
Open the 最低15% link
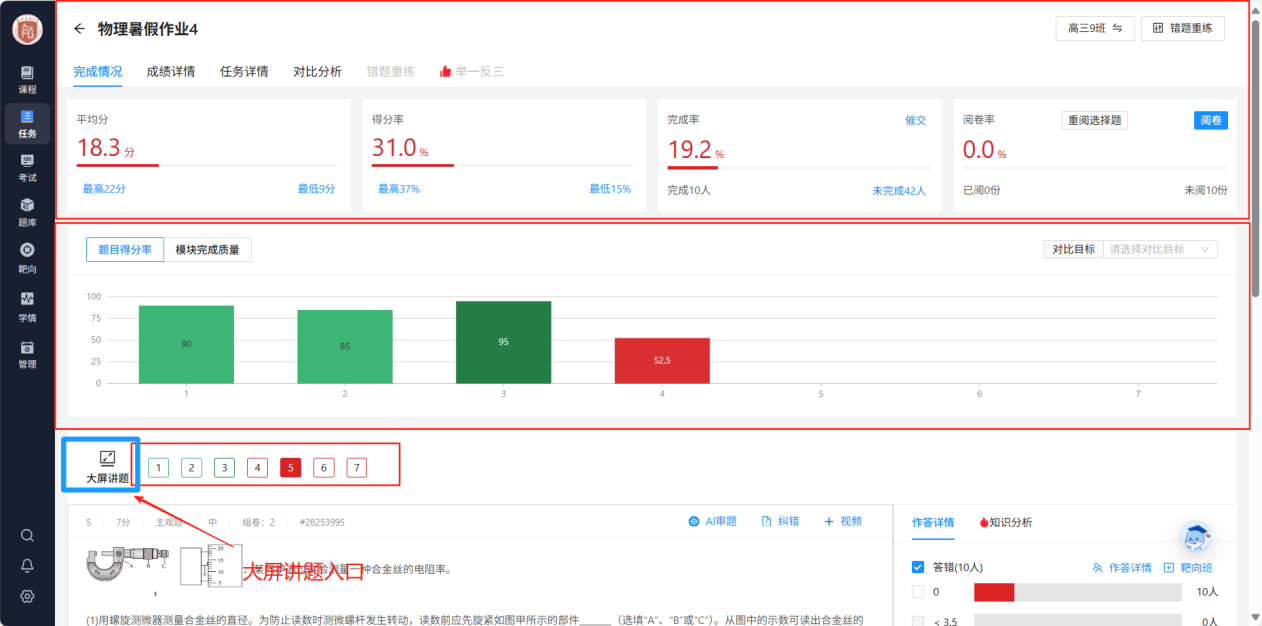coord(610,188)
